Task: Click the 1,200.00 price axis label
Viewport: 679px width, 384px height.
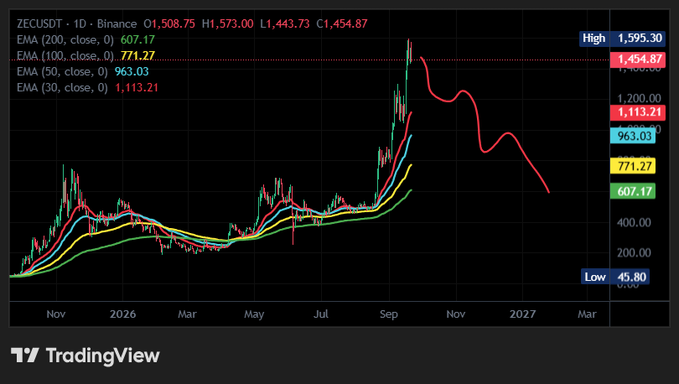Action: point(639,98)
